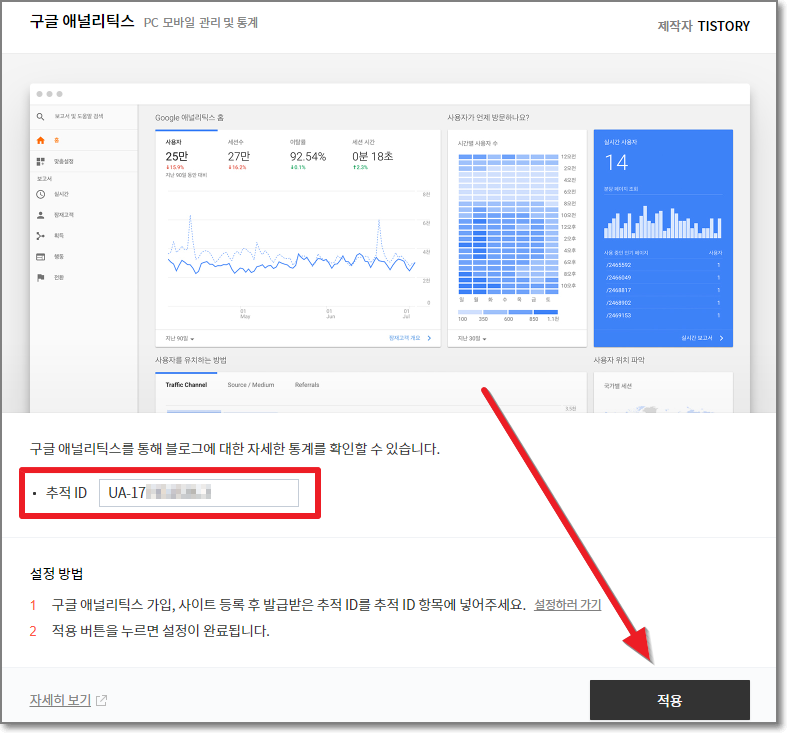This screenshot has width=787, height=733.
Task: Click the external-link icon beside 자세히 보기
Action: point(101,700)
